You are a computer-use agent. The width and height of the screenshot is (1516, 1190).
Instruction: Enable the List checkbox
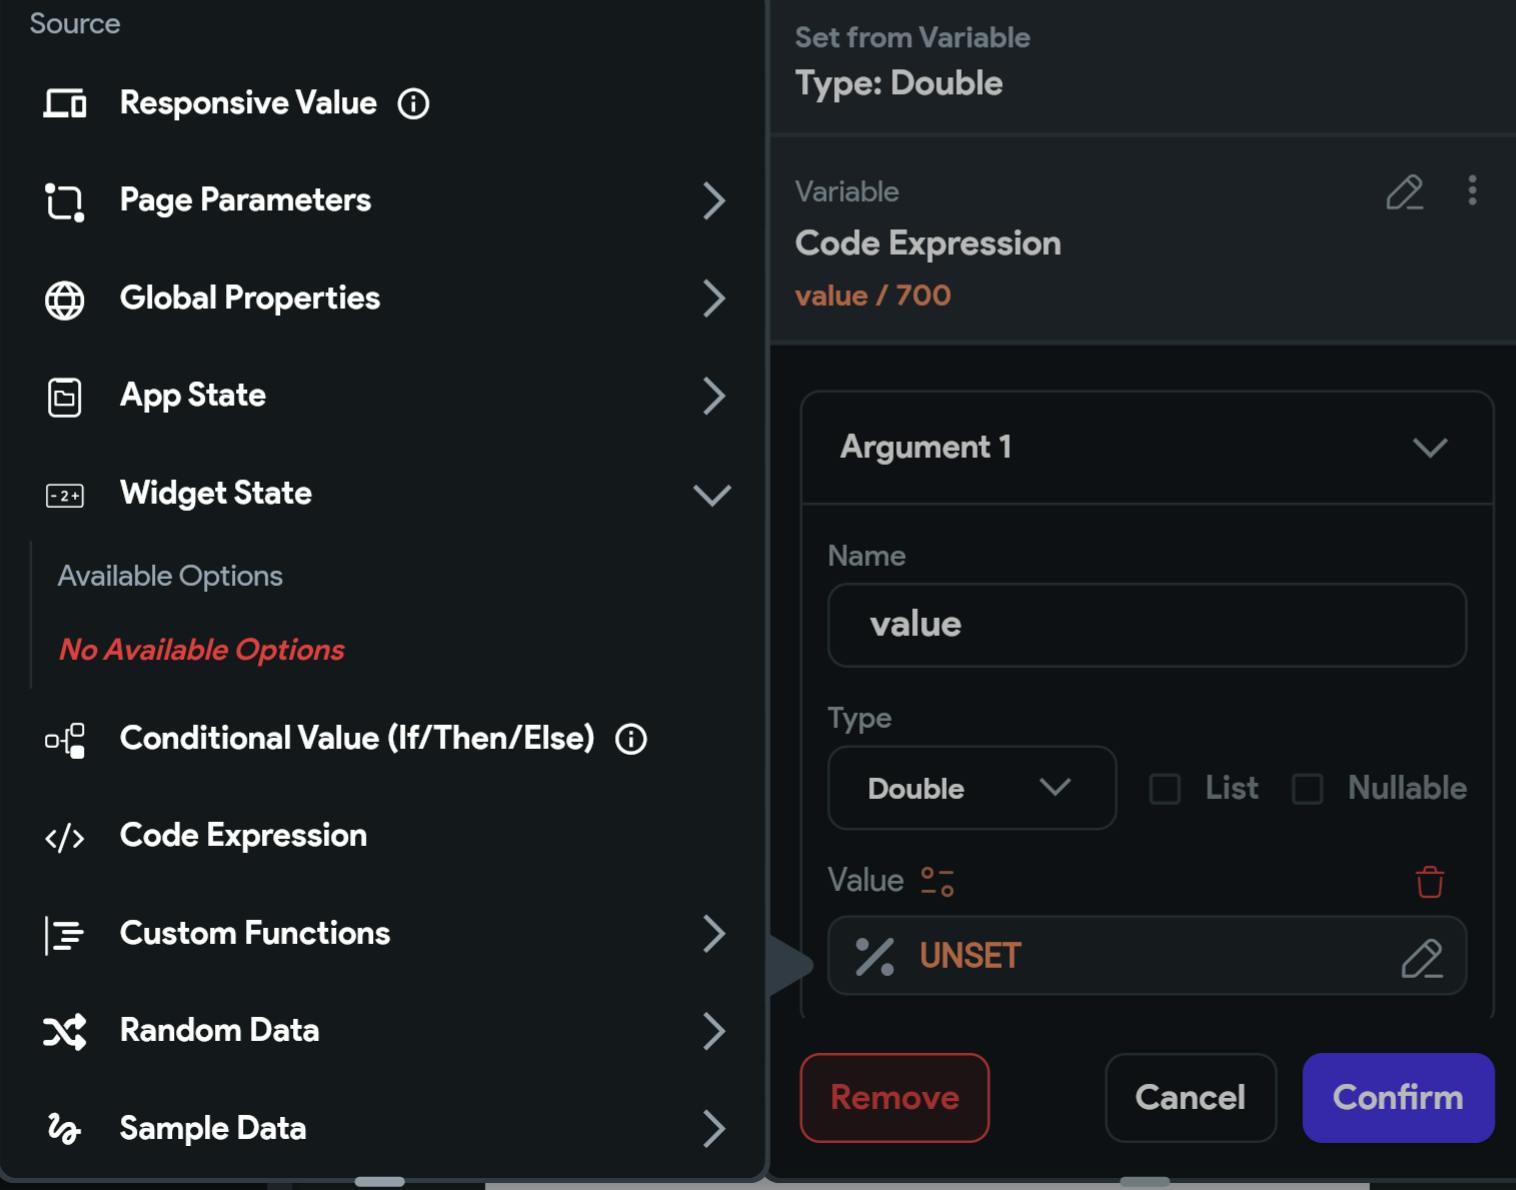pyautogui.click(x=1165, y=789)
